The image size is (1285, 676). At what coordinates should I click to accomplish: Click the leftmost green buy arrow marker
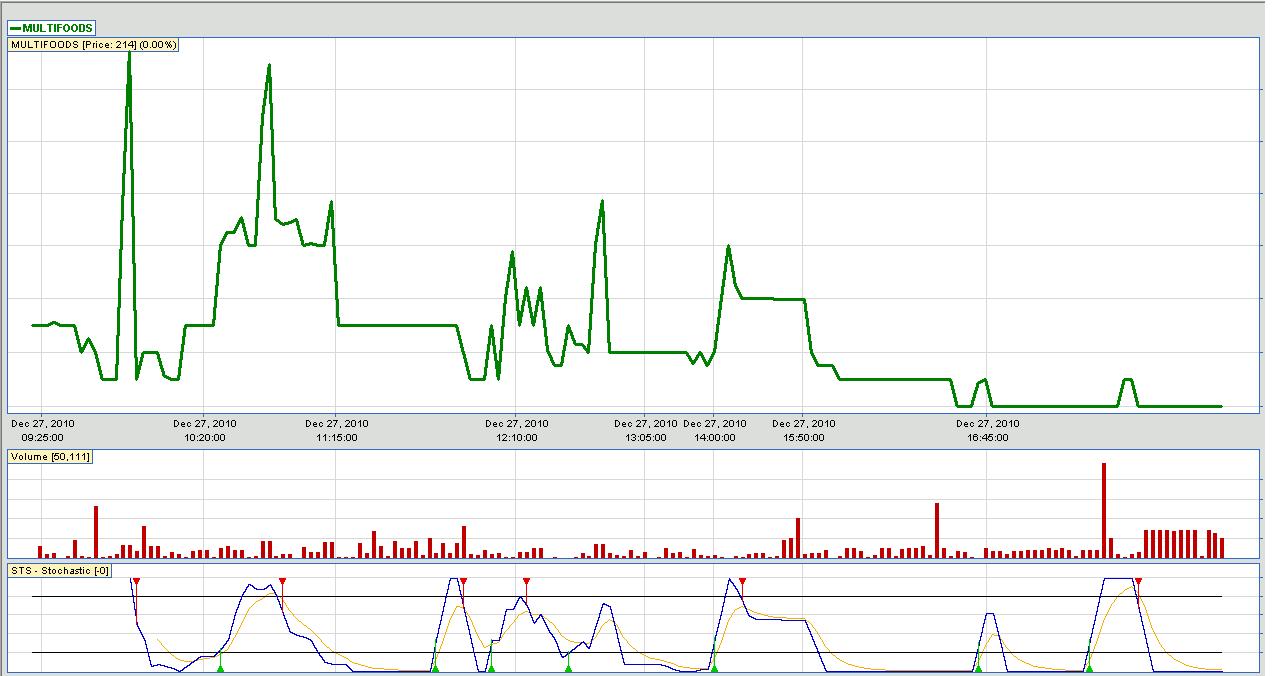221,667
